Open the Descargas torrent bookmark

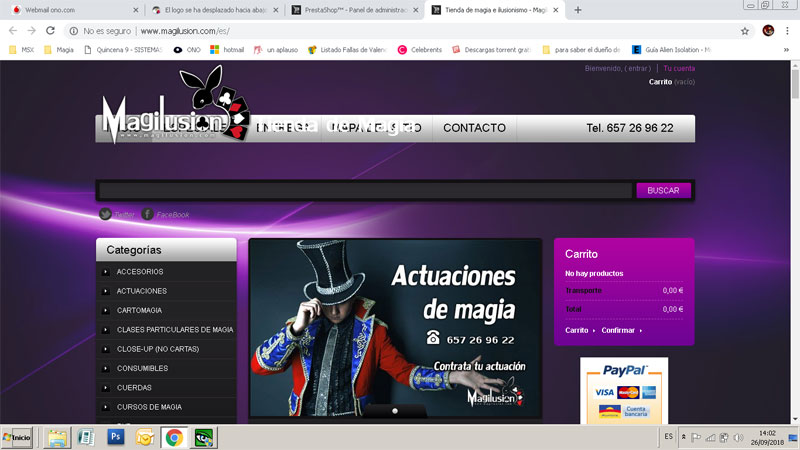pyautogui.click(x=491, y=49)
